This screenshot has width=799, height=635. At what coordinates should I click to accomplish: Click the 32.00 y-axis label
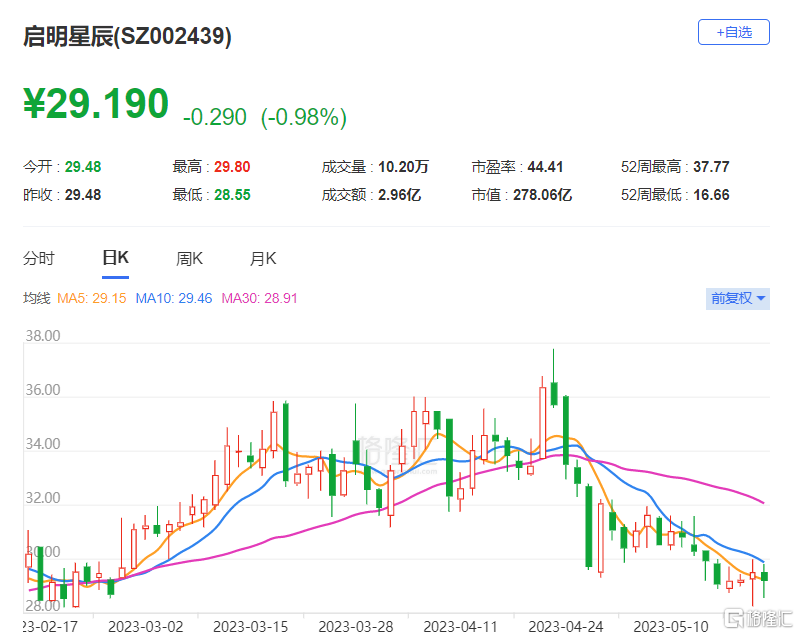43,497
